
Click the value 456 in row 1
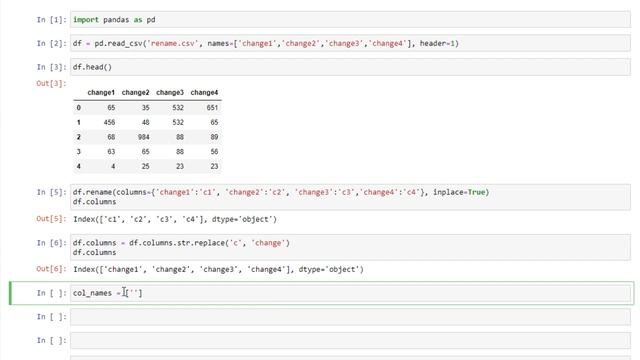click(109, 122)
